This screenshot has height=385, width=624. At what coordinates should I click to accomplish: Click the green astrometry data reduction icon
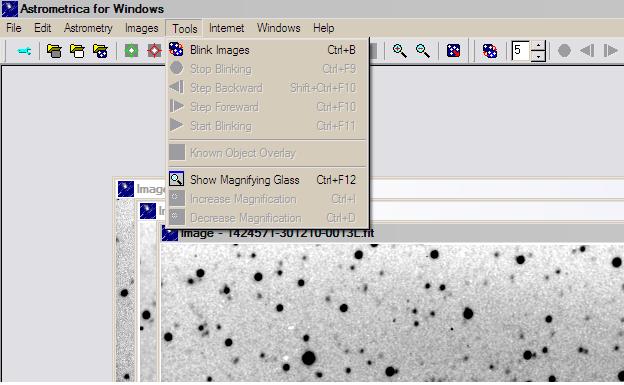[x=131, y=51]
